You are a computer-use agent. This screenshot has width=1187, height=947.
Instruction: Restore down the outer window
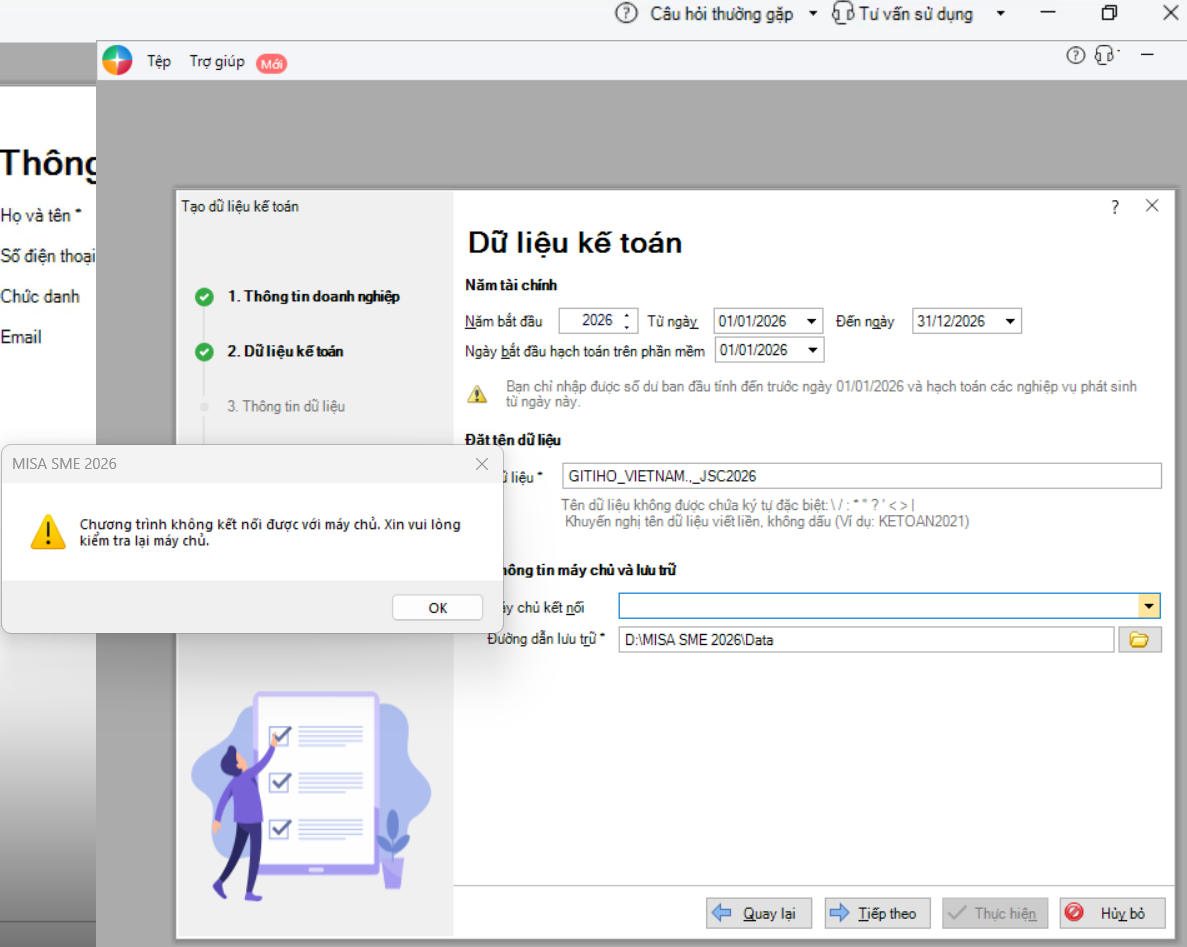[1109, 13]
